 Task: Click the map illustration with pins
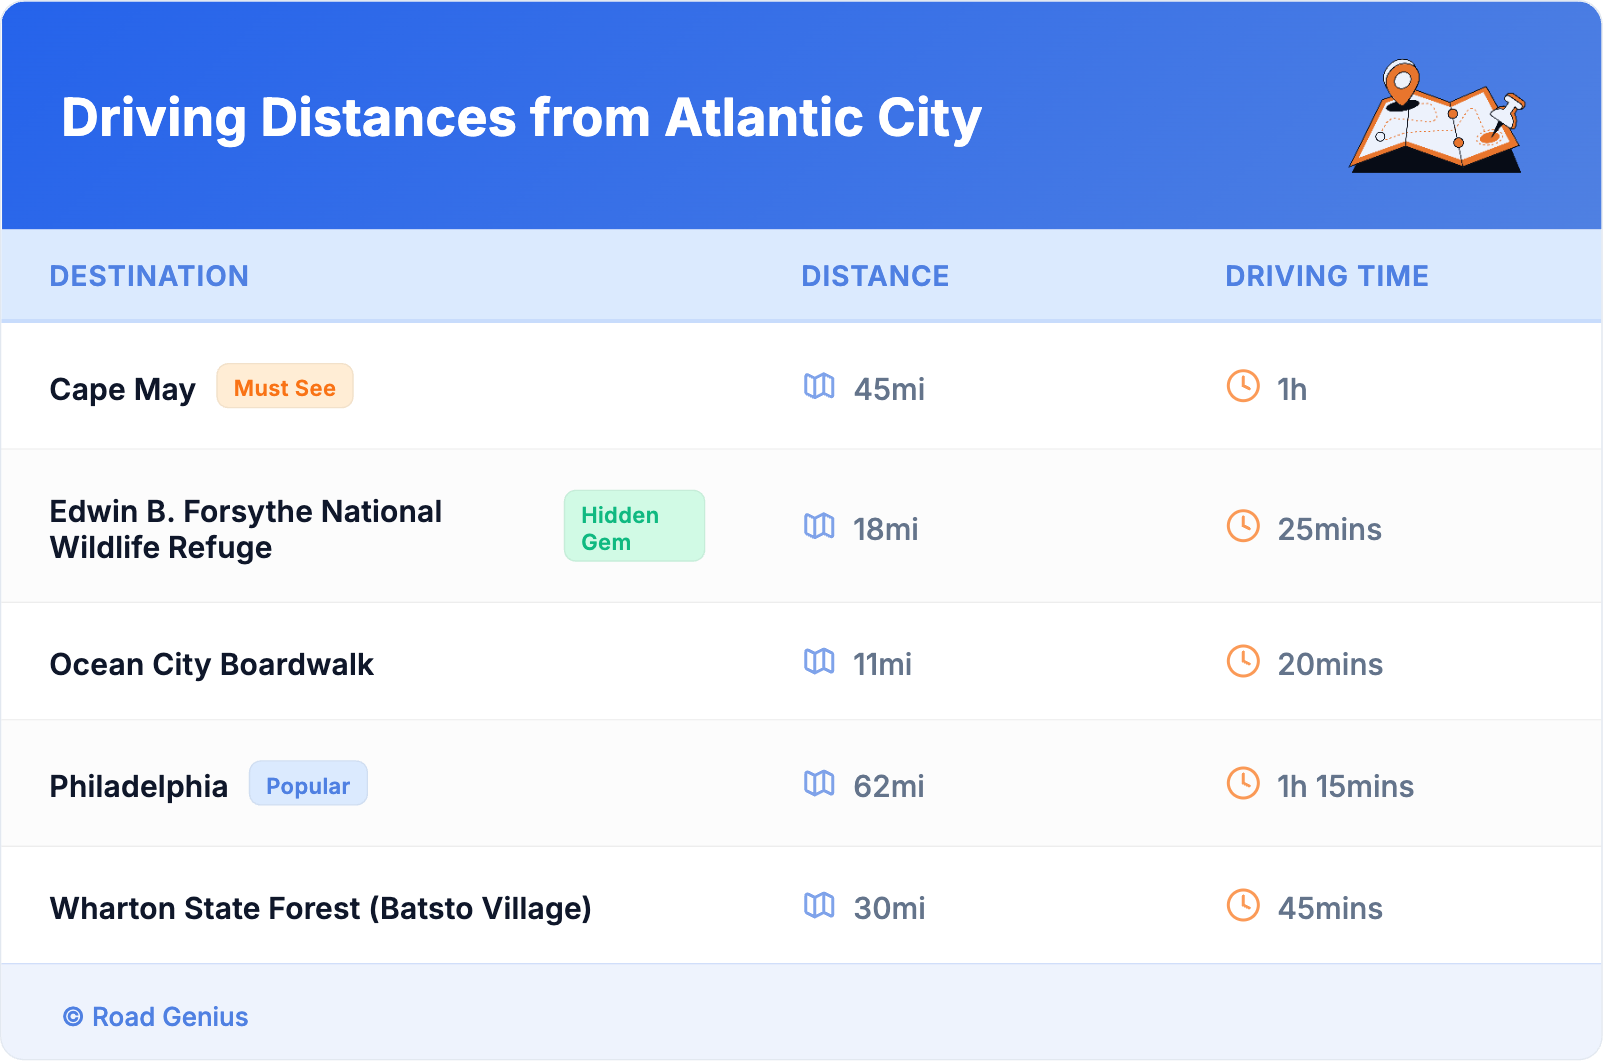(1437, 117)
